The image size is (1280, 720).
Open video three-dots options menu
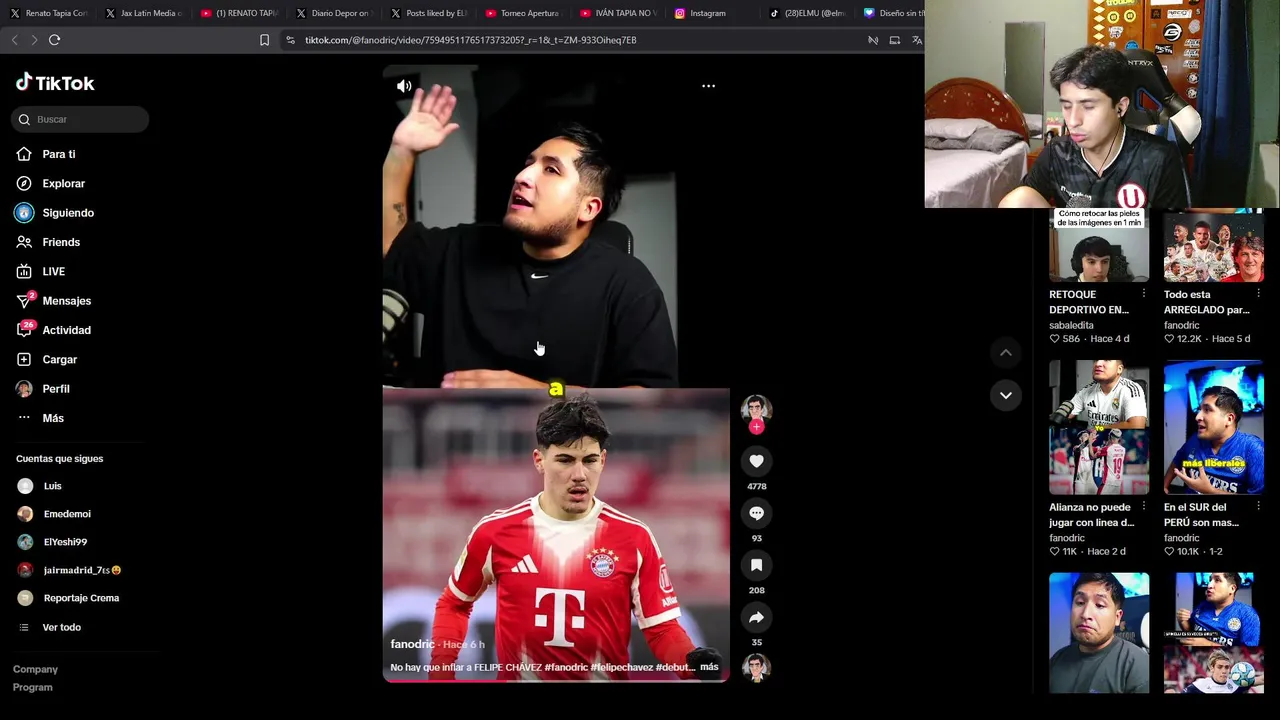tap(708, 86)
